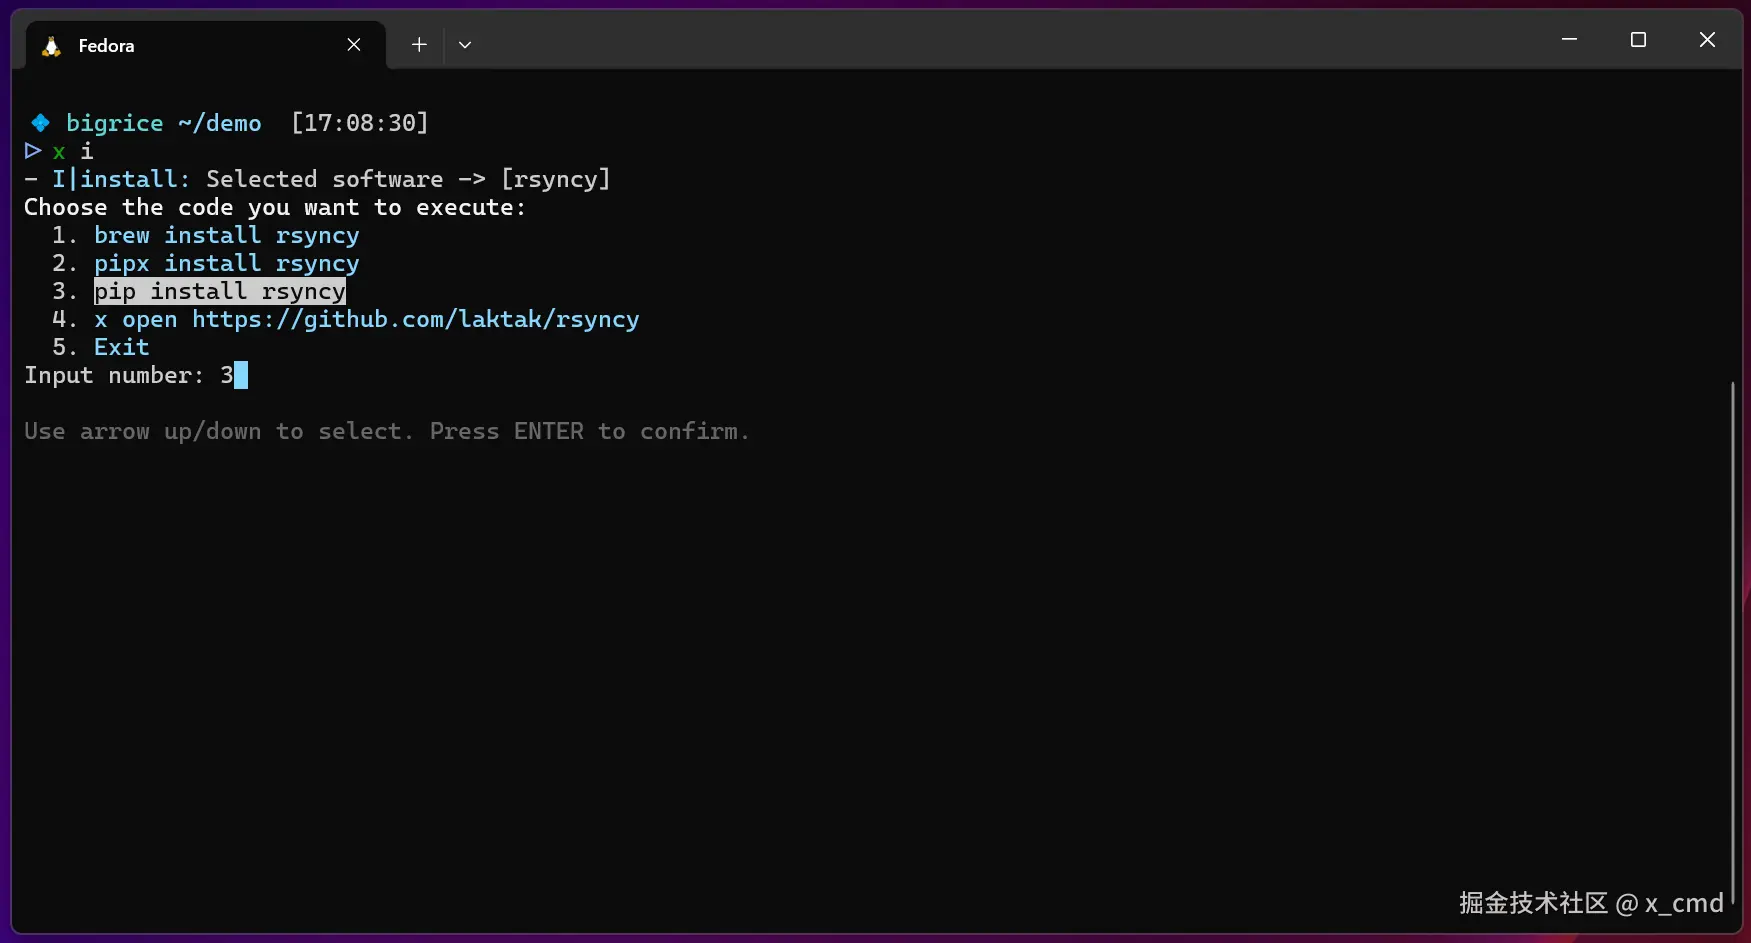The width and height of the screenshot is (1751, 943).
Task: Choose the "pipx install rsyncy" option
Action: (226, 263)
